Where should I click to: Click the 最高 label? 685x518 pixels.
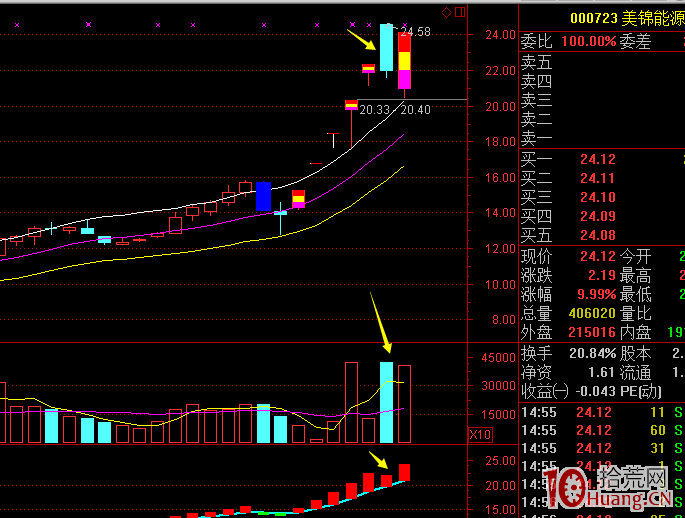tap(636, 276)
